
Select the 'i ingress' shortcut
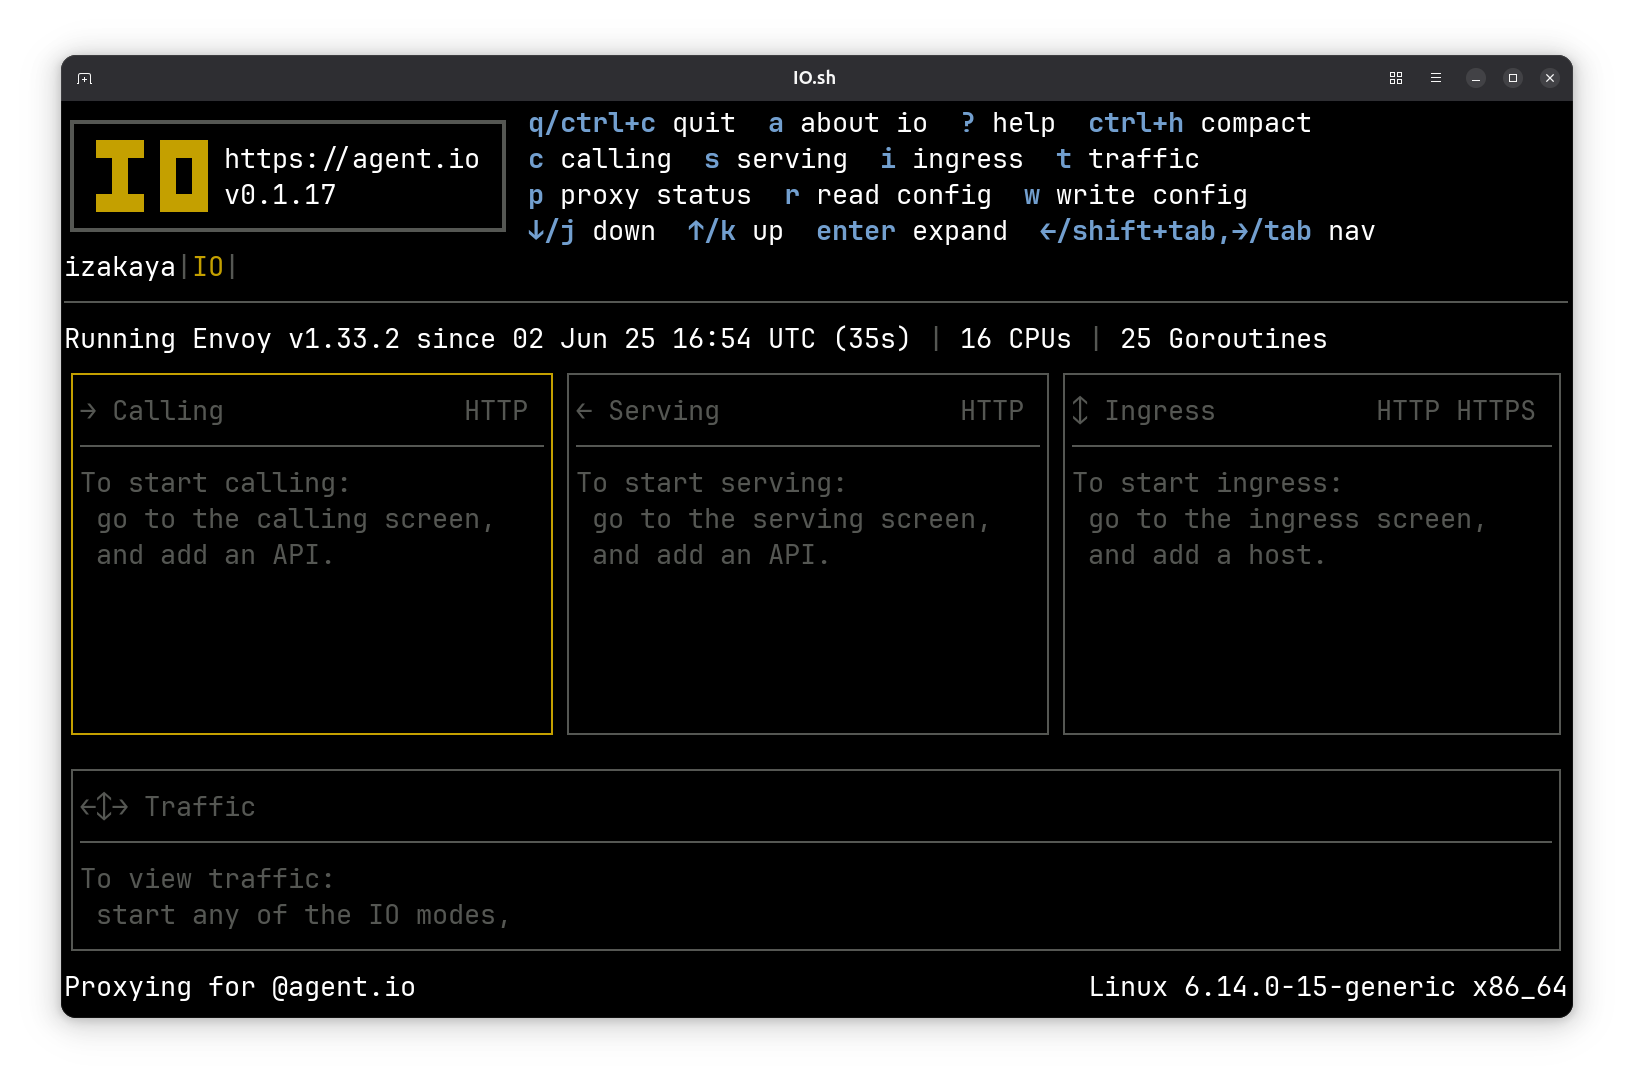[952, 159]
